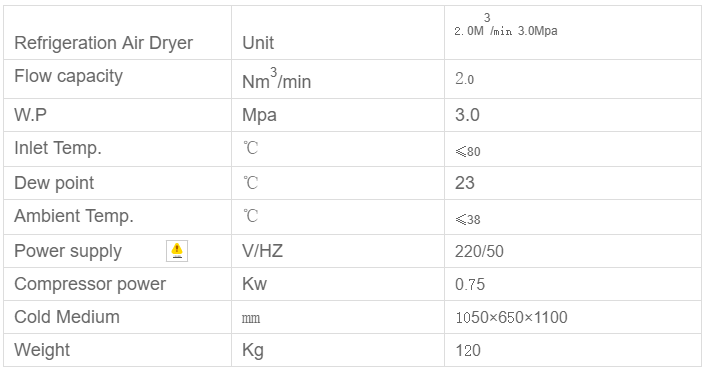Click the dew point value 23
705x368 pixels.
[x=464, y=183]
